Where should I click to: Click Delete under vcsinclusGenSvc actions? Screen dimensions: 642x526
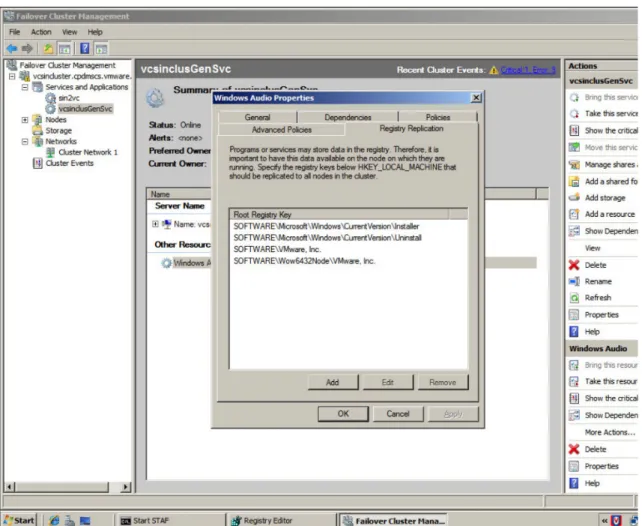tap(588, 265)
